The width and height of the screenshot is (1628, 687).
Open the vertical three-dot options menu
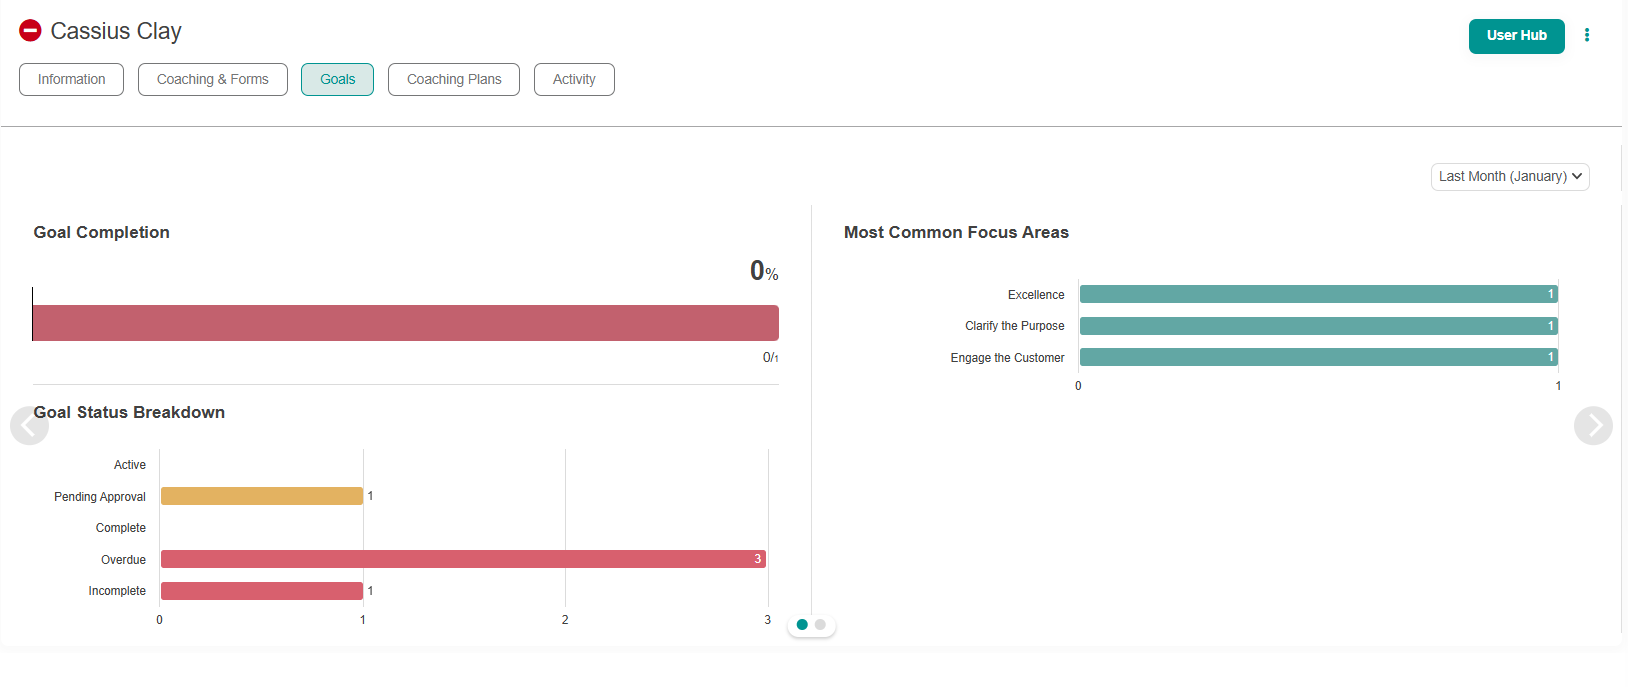pyautogui.click(x=1587, y=35)
